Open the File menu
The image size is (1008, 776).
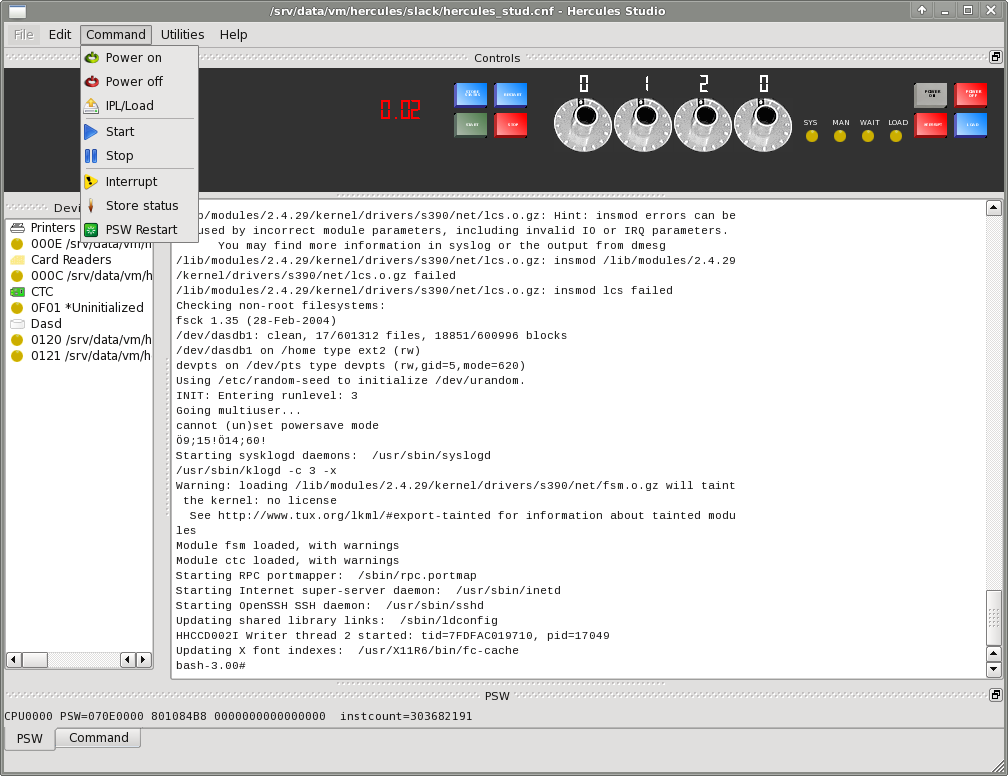click(x=24, y=35)
